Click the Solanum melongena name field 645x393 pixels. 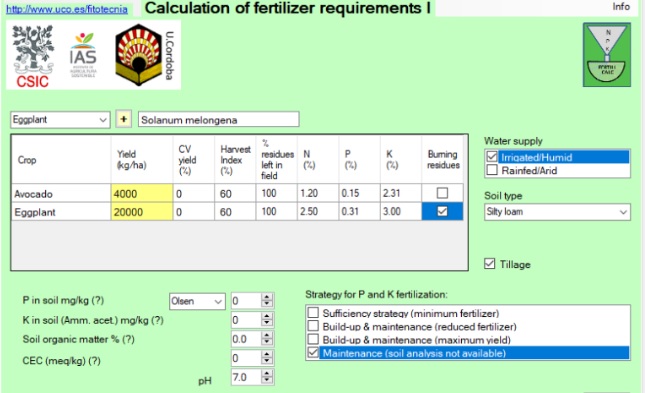218,120
